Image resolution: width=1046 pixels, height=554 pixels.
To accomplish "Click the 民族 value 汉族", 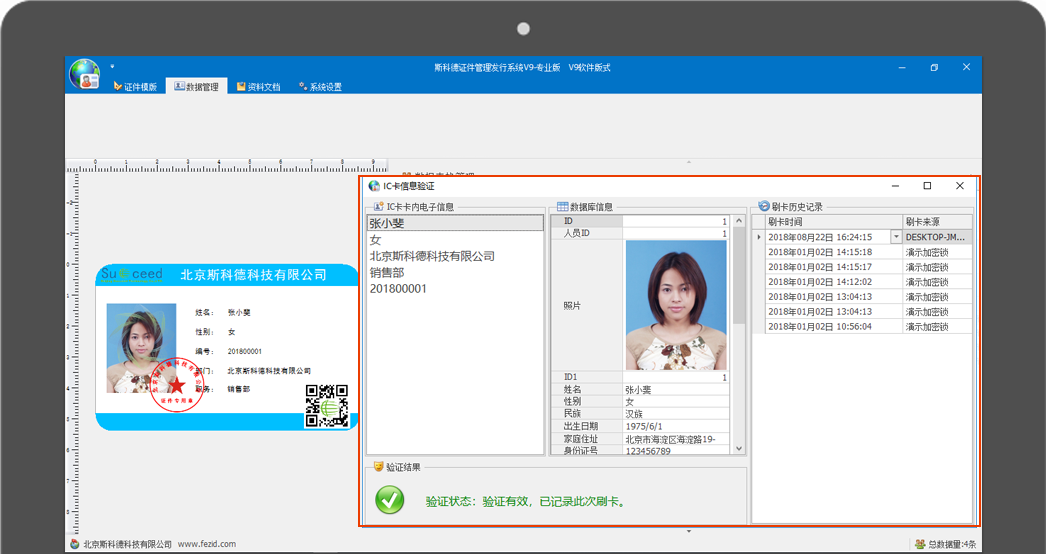I will (676, 414).
